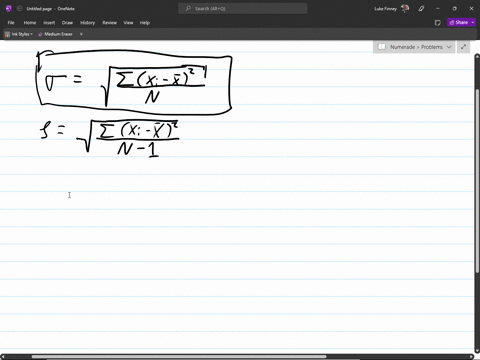
Task: Click the Search (Alt+Q) box
Action: coord(243,9)
